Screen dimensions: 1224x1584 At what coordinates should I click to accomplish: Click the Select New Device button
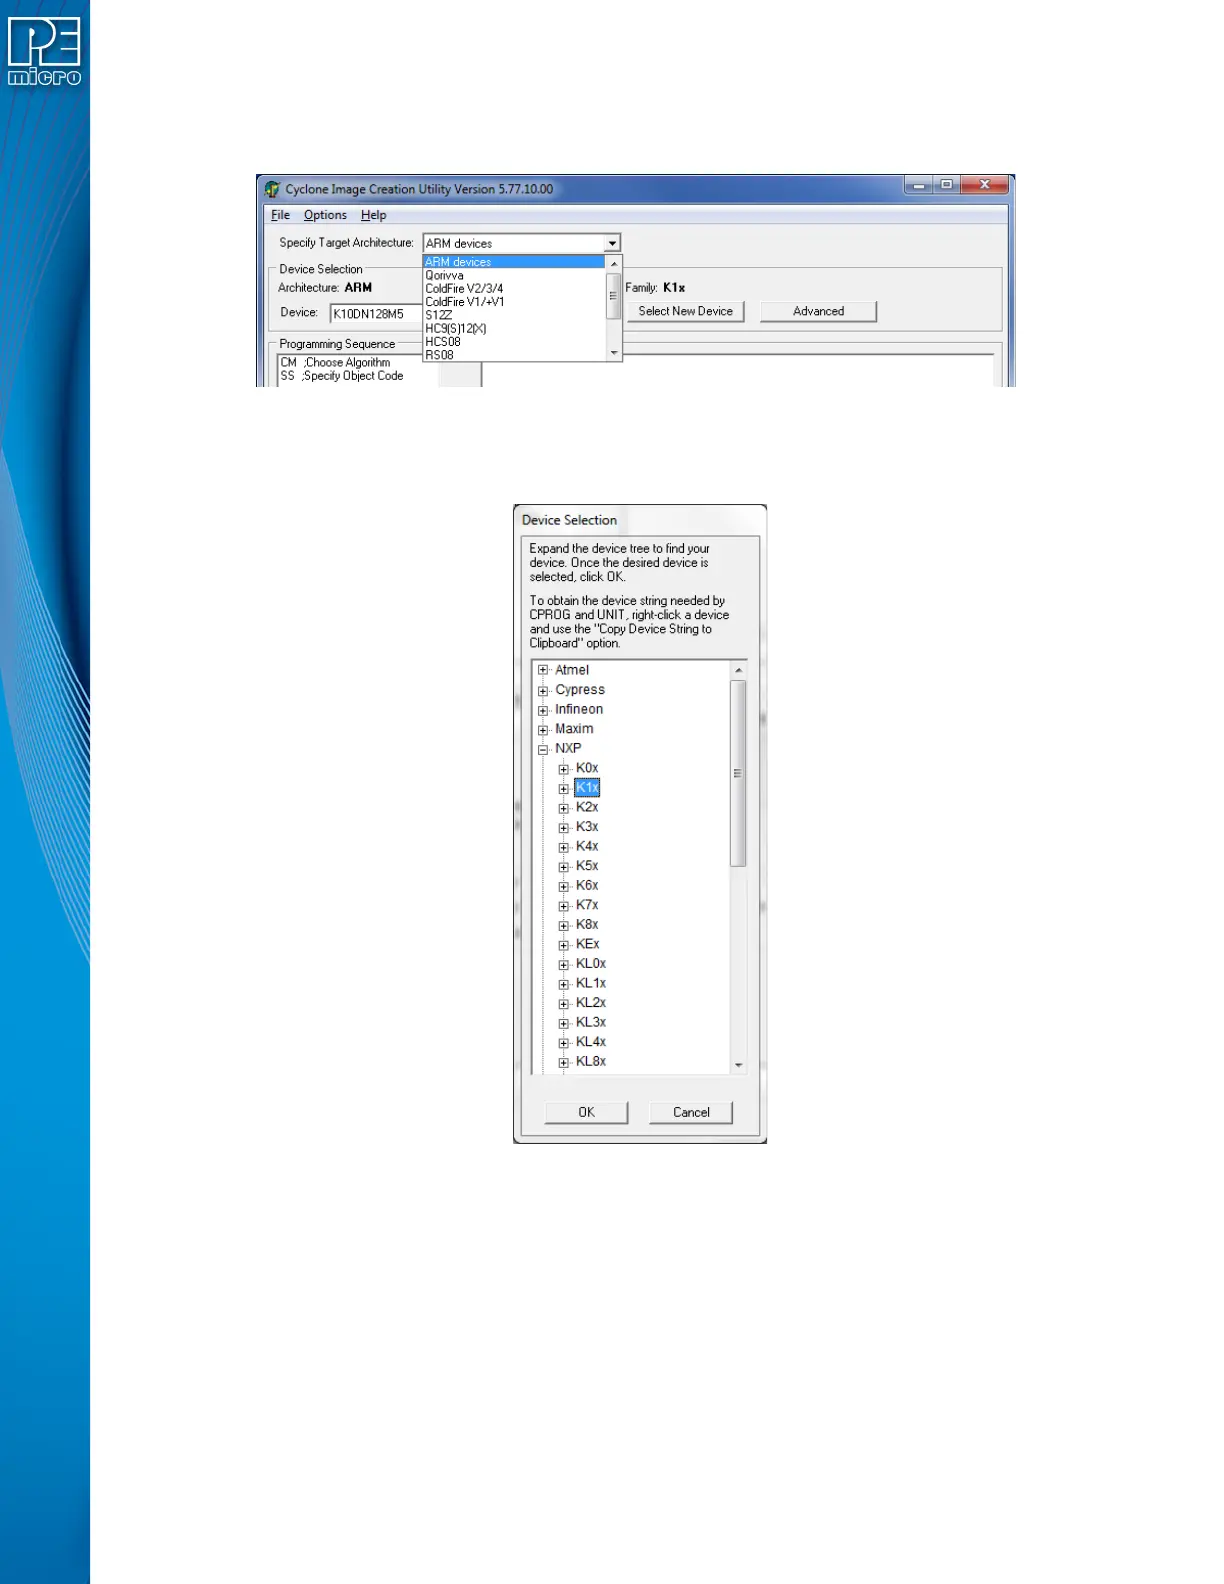coord(686,311)
